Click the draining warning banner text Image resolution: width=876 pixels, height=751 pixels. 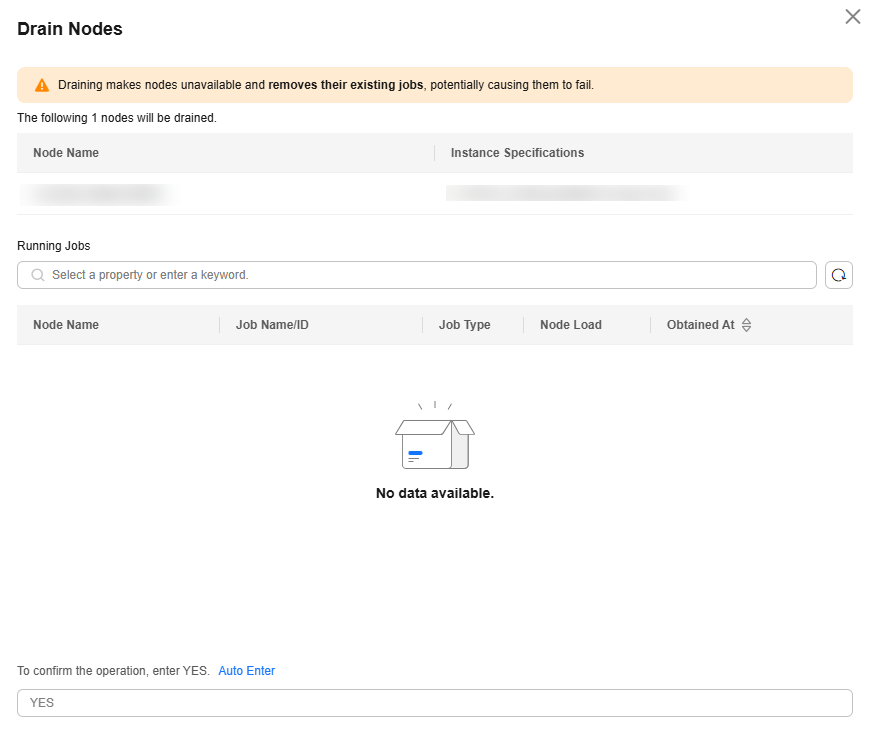[x=325, y=85]
